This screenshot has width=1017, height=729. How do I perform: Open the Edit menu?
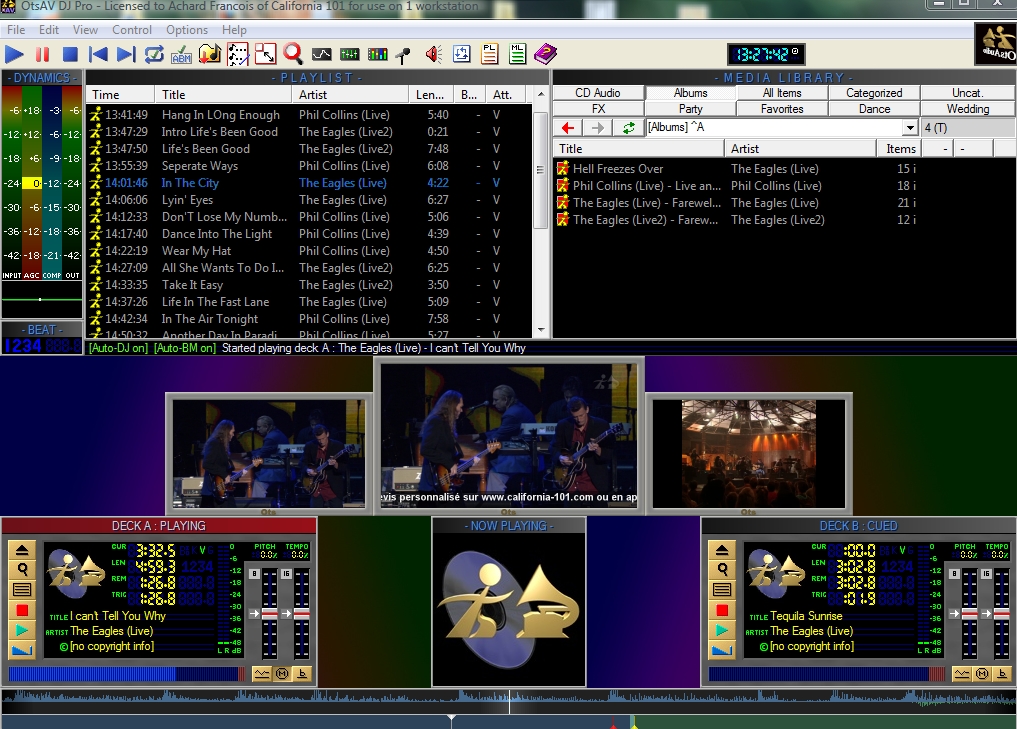coord(49,30)
